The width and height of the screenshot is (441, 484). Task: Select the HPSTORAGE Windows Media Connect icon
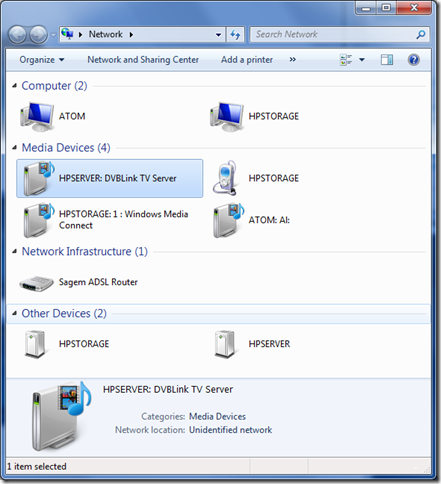(x=38, y=220)
